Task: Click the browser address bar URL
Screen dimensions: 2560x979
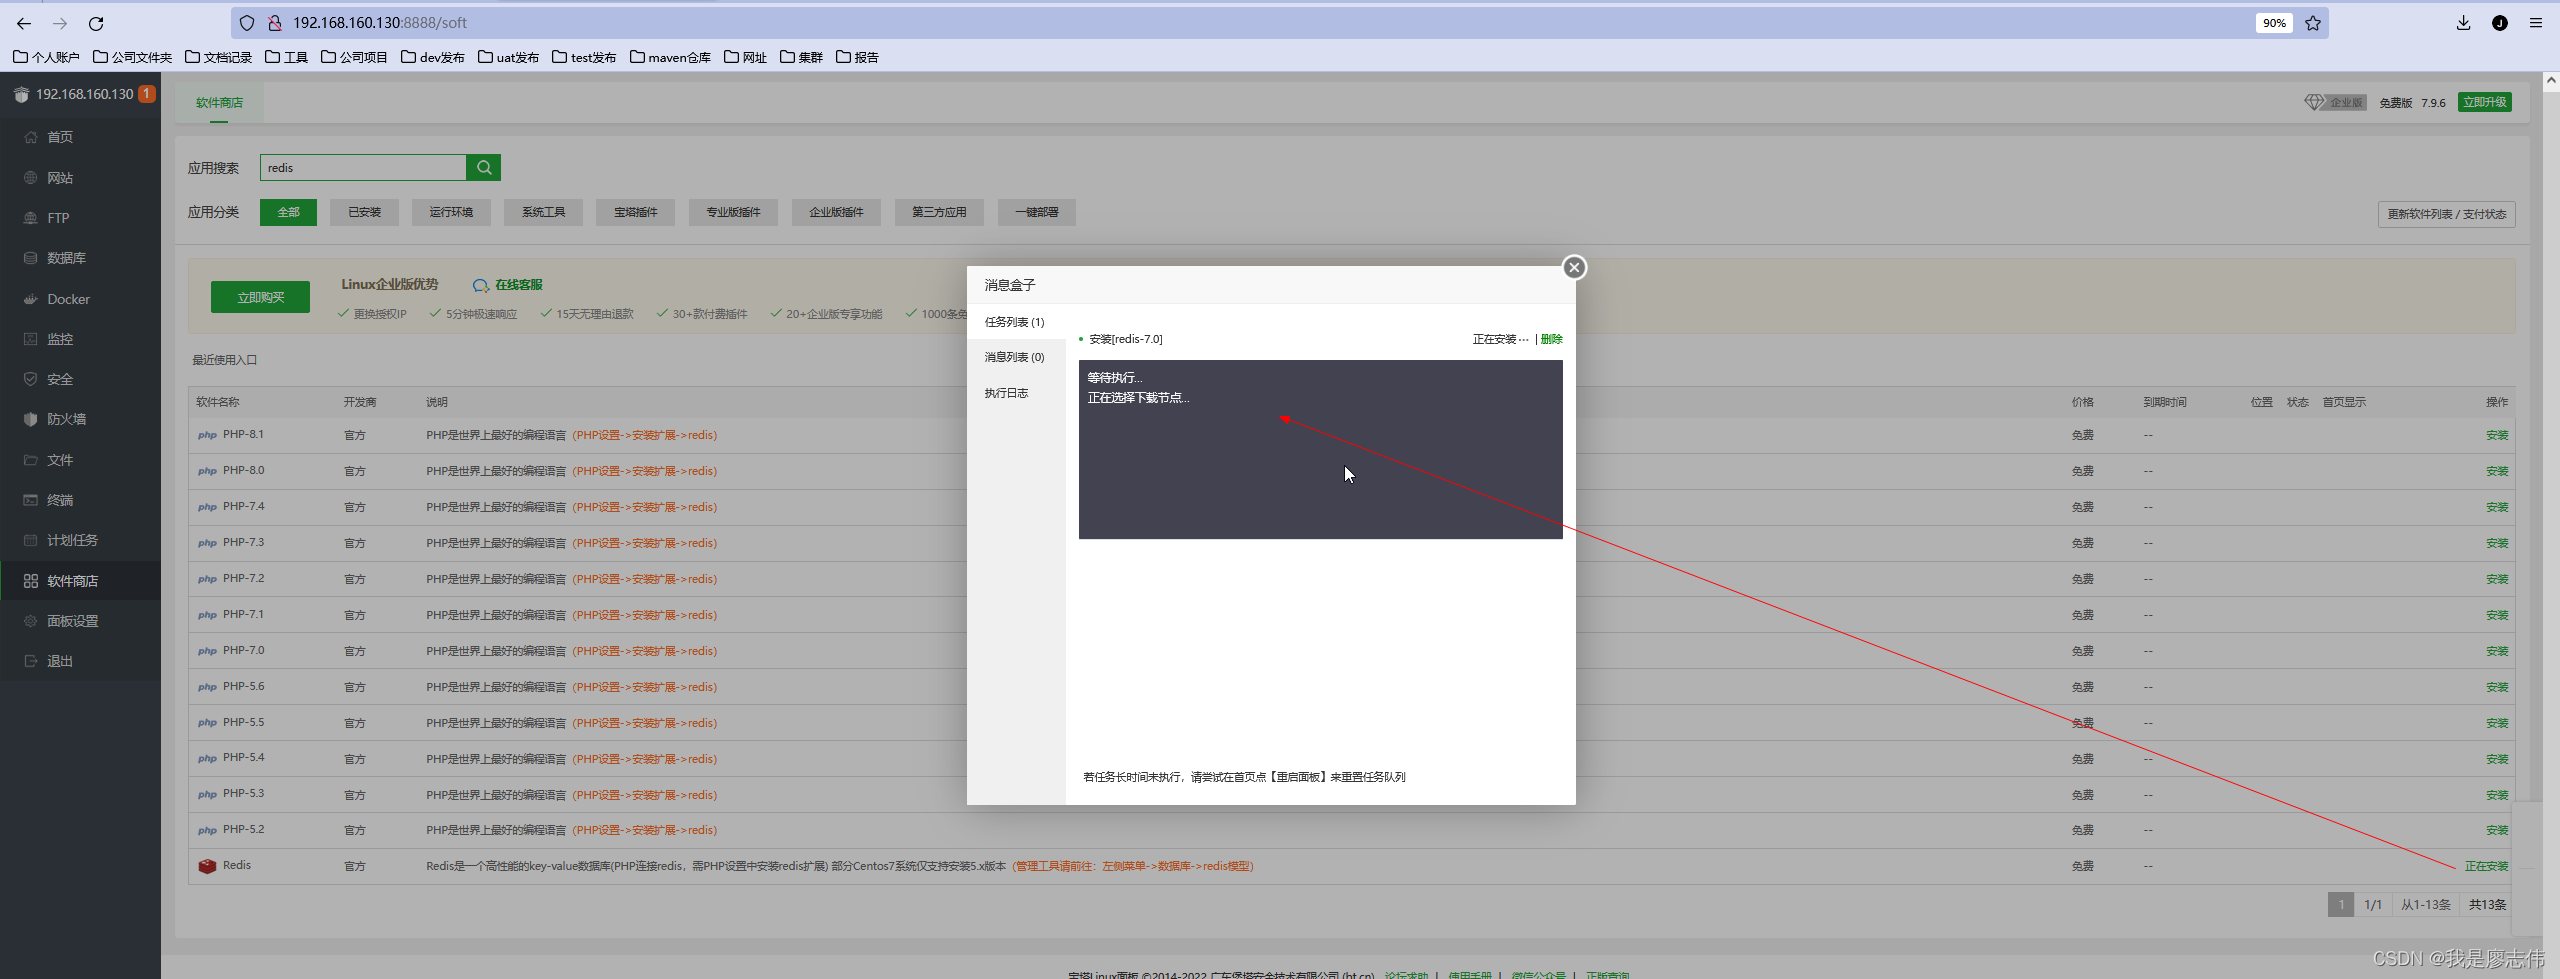Action: (380, 23)
